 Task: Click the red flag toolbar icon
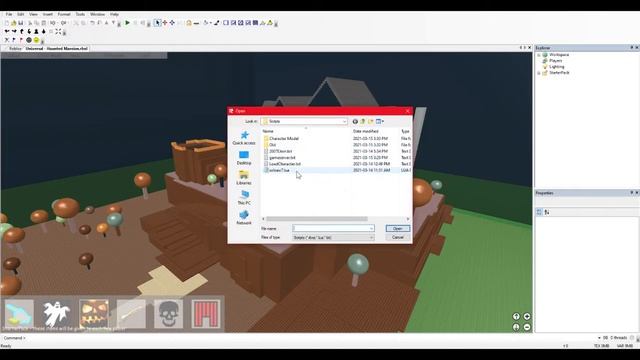pos(21,40)
